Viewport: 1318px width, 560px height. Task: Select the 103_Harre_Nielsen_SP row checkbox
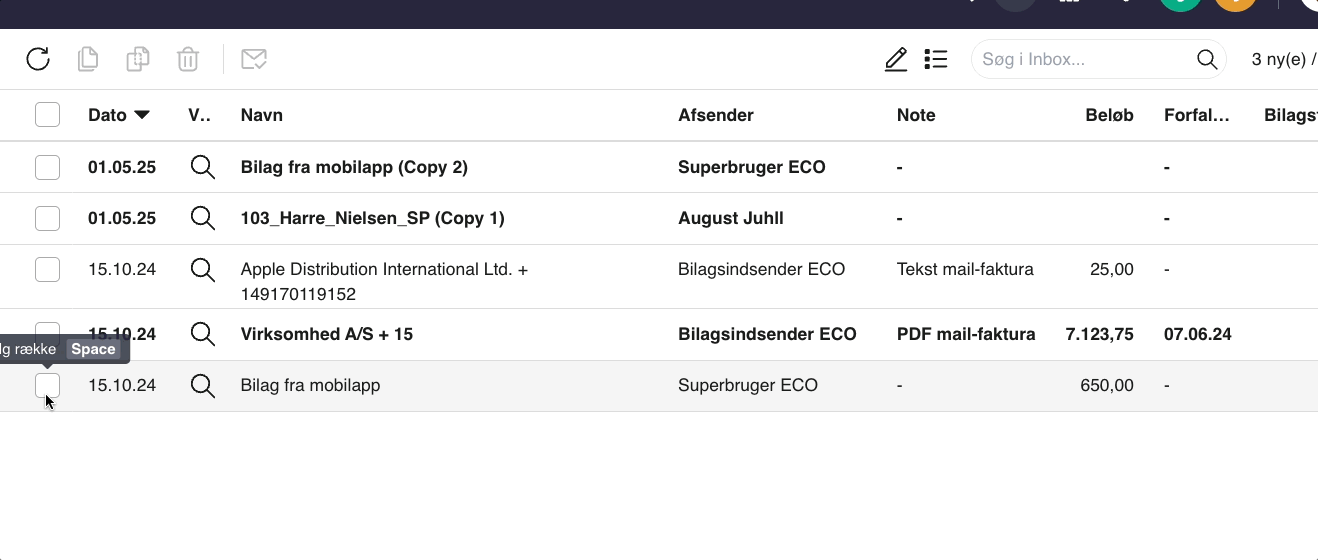[x=47, y=218]
